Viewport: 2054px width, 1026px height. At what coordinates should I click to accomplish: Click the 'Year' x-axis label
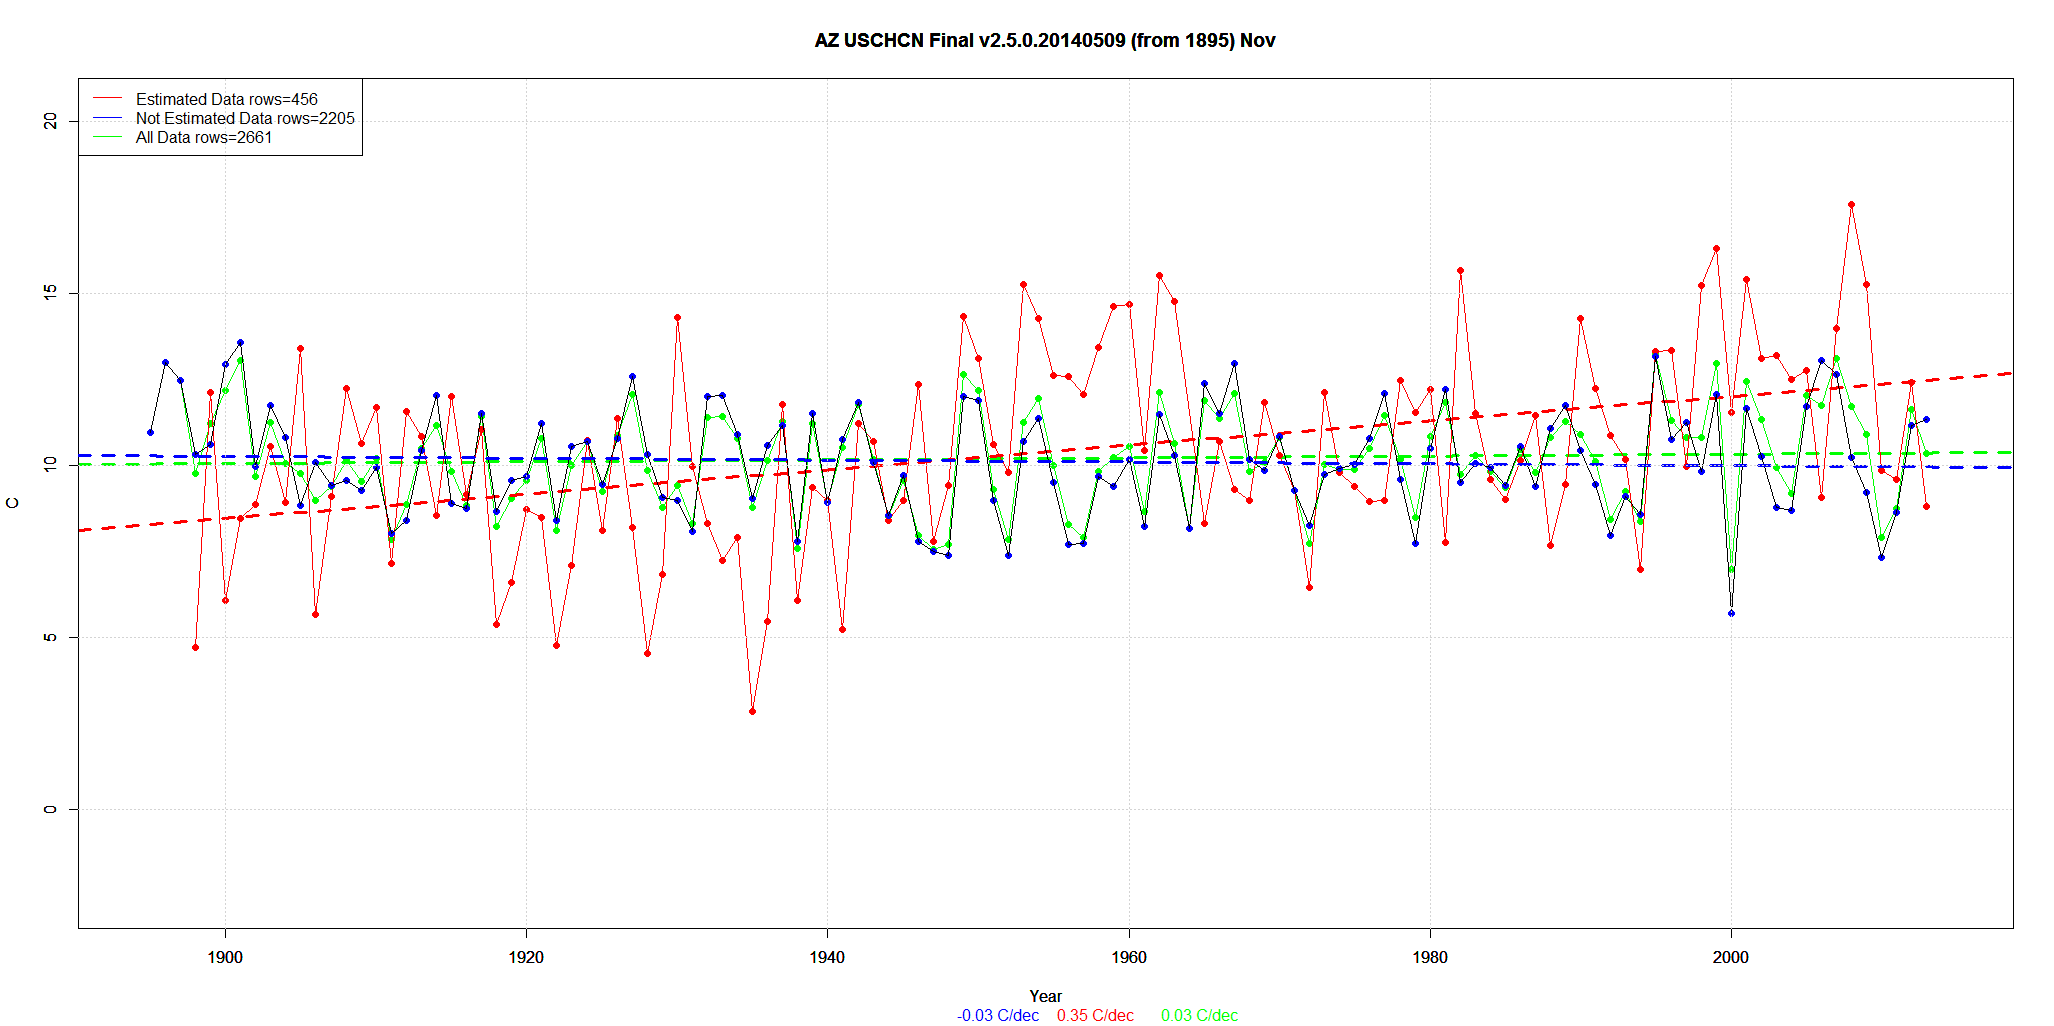coord(1045,996)
